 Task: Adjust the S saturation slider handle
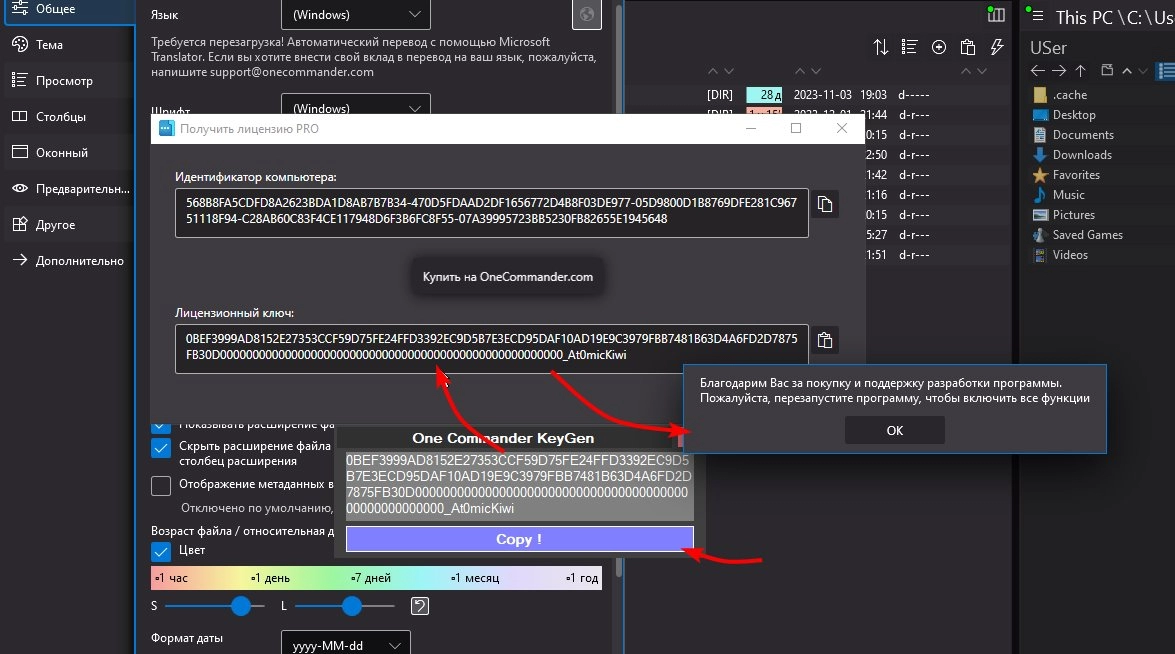pyautogui.click(x=241, y=606)
